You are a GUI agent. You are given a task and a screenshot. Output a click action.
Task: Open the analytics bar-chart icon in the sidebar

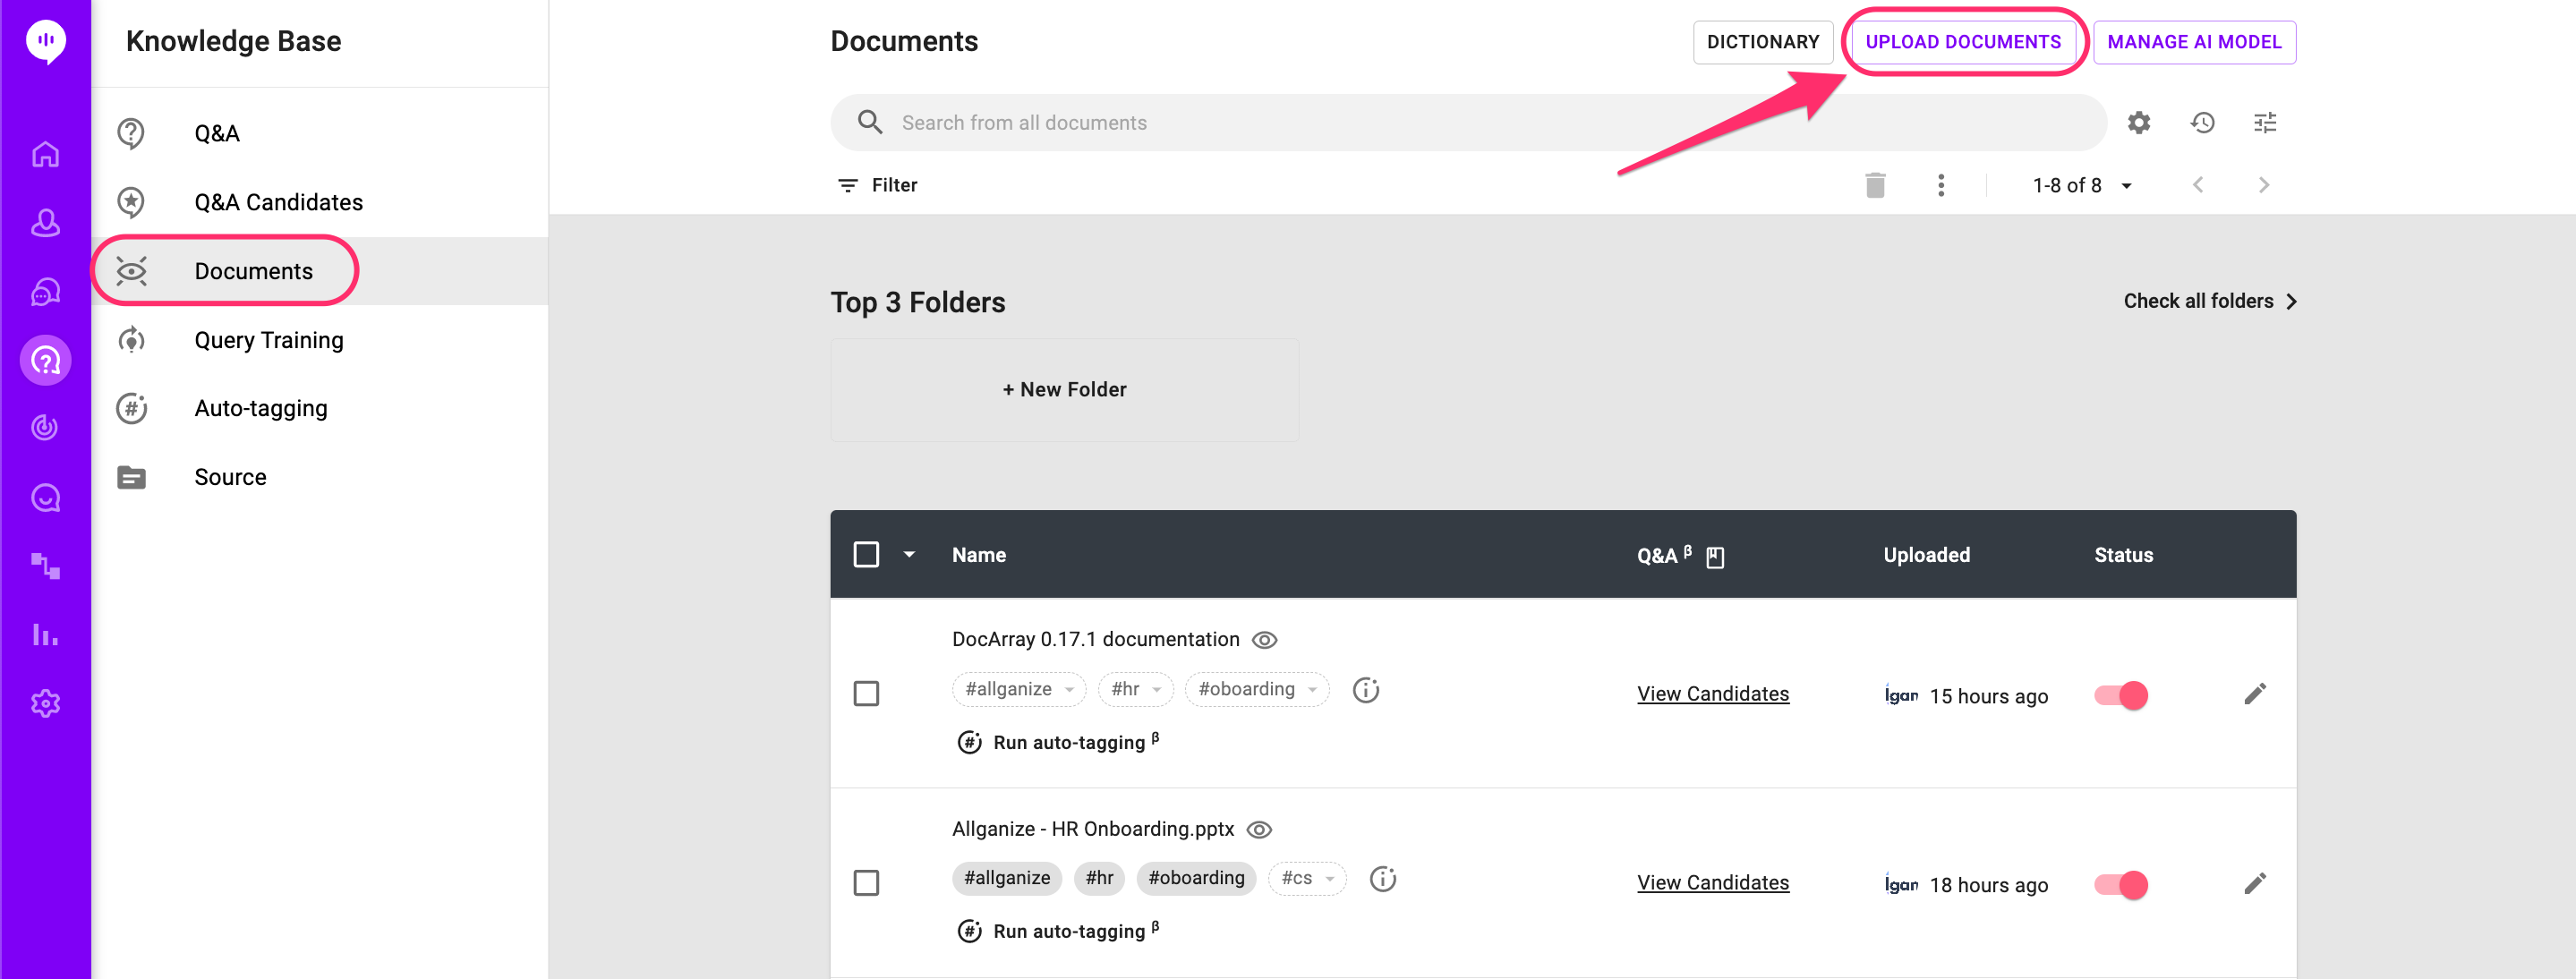tap(45, 635)
